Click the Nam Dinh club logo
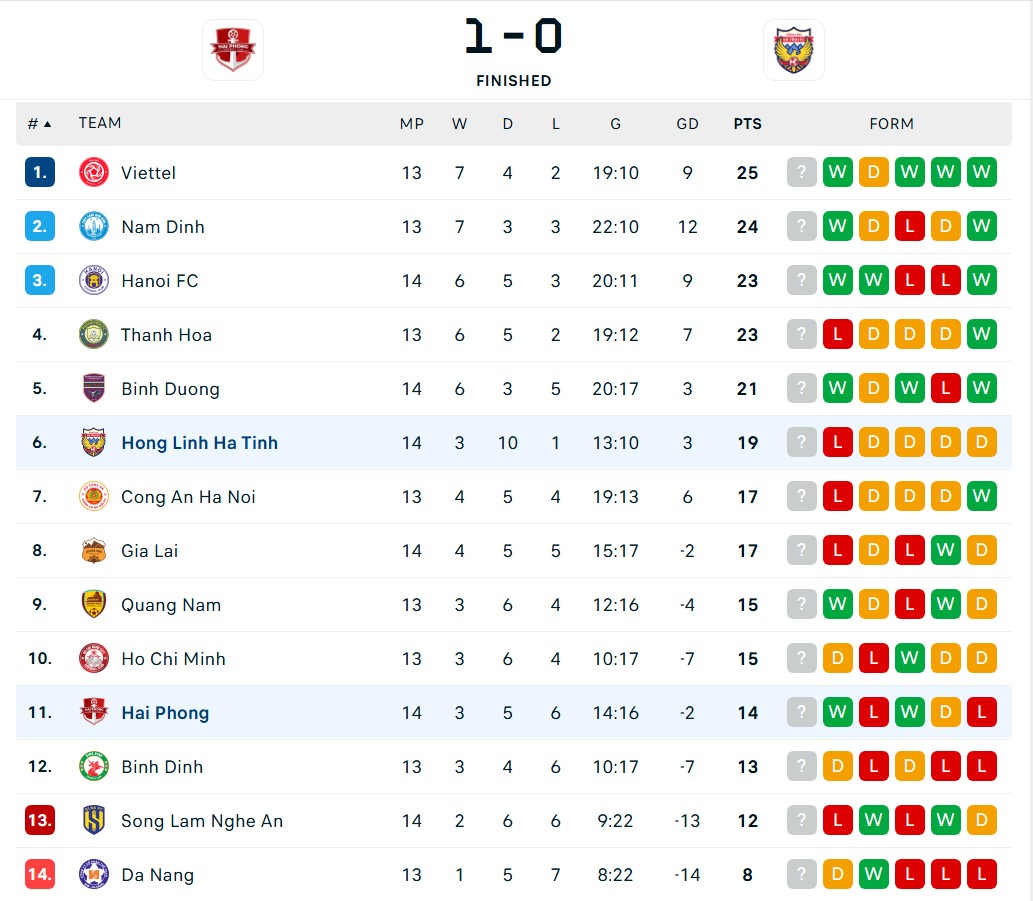Screen dimensions: 1033x901 coord(94,227)
